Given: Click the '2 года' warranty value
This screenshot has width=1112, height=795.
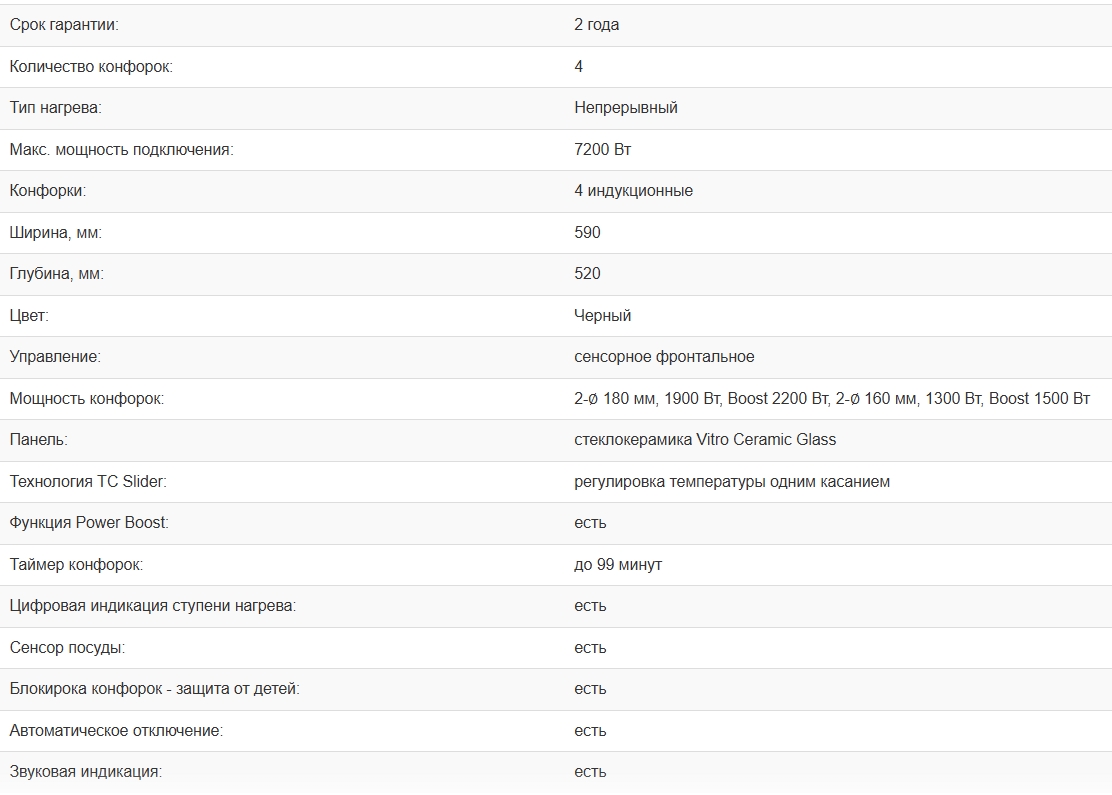Looking at the screenshot, I should click(x=596, y=25).
